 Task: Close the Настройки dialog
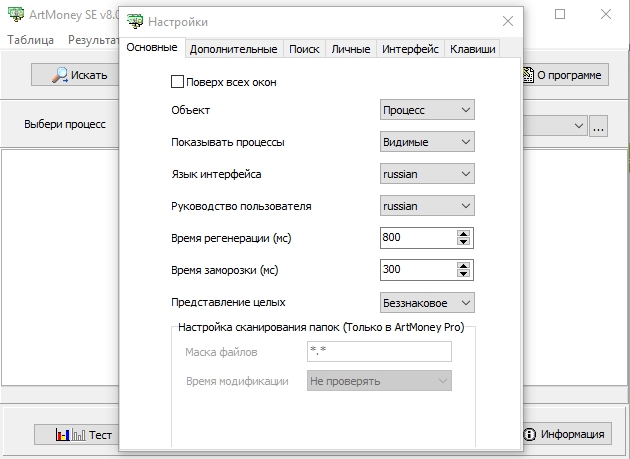pyautogui.click(x=508, y=21)
